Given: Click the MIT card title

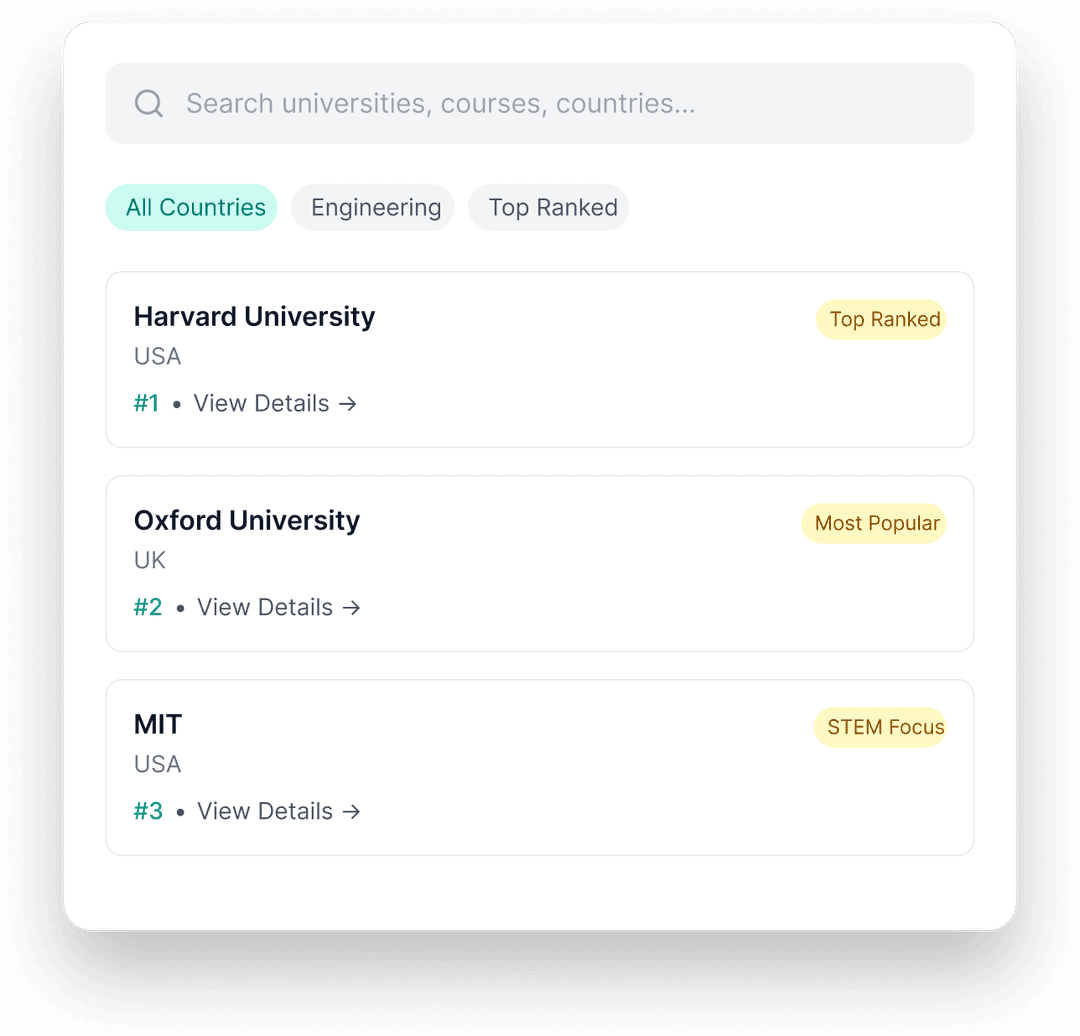Looking at the screenshot, I should pyautogui.click(x=158, y=724).
